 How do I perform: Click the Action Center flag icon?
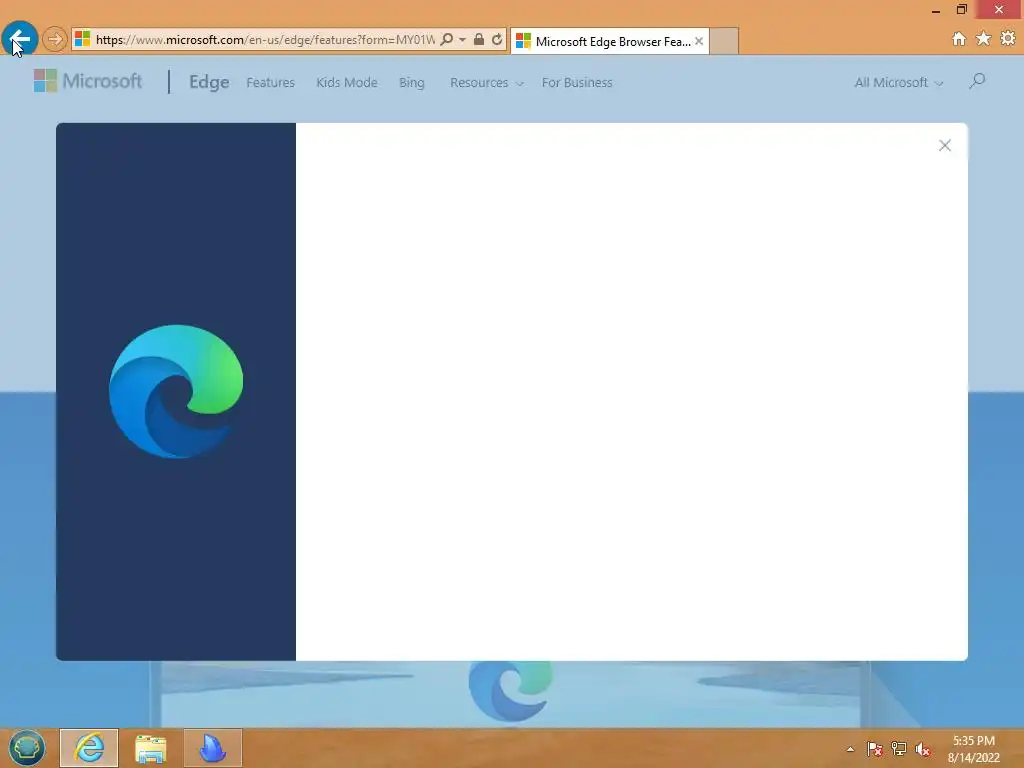(x=874, y=749)
